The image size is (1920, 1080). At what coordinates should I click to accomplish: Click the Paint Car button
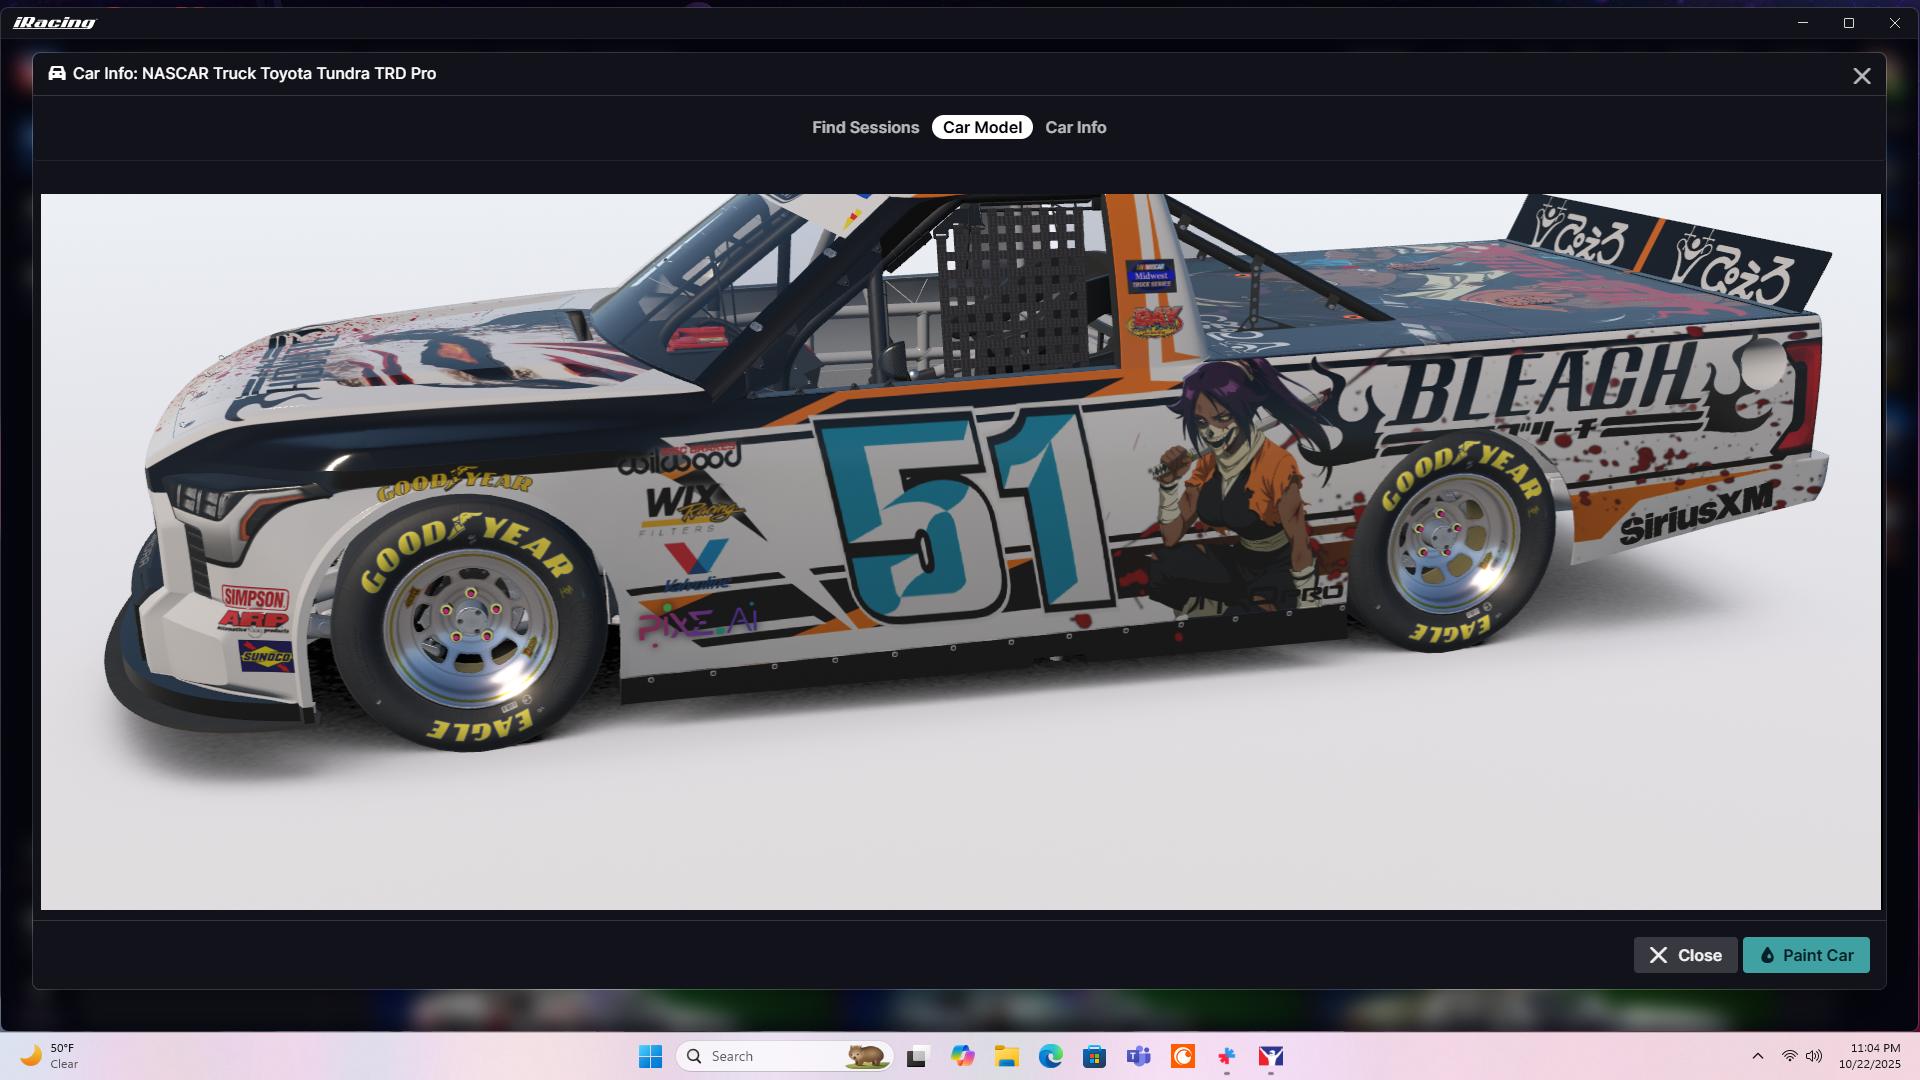tap(1806, 955)
